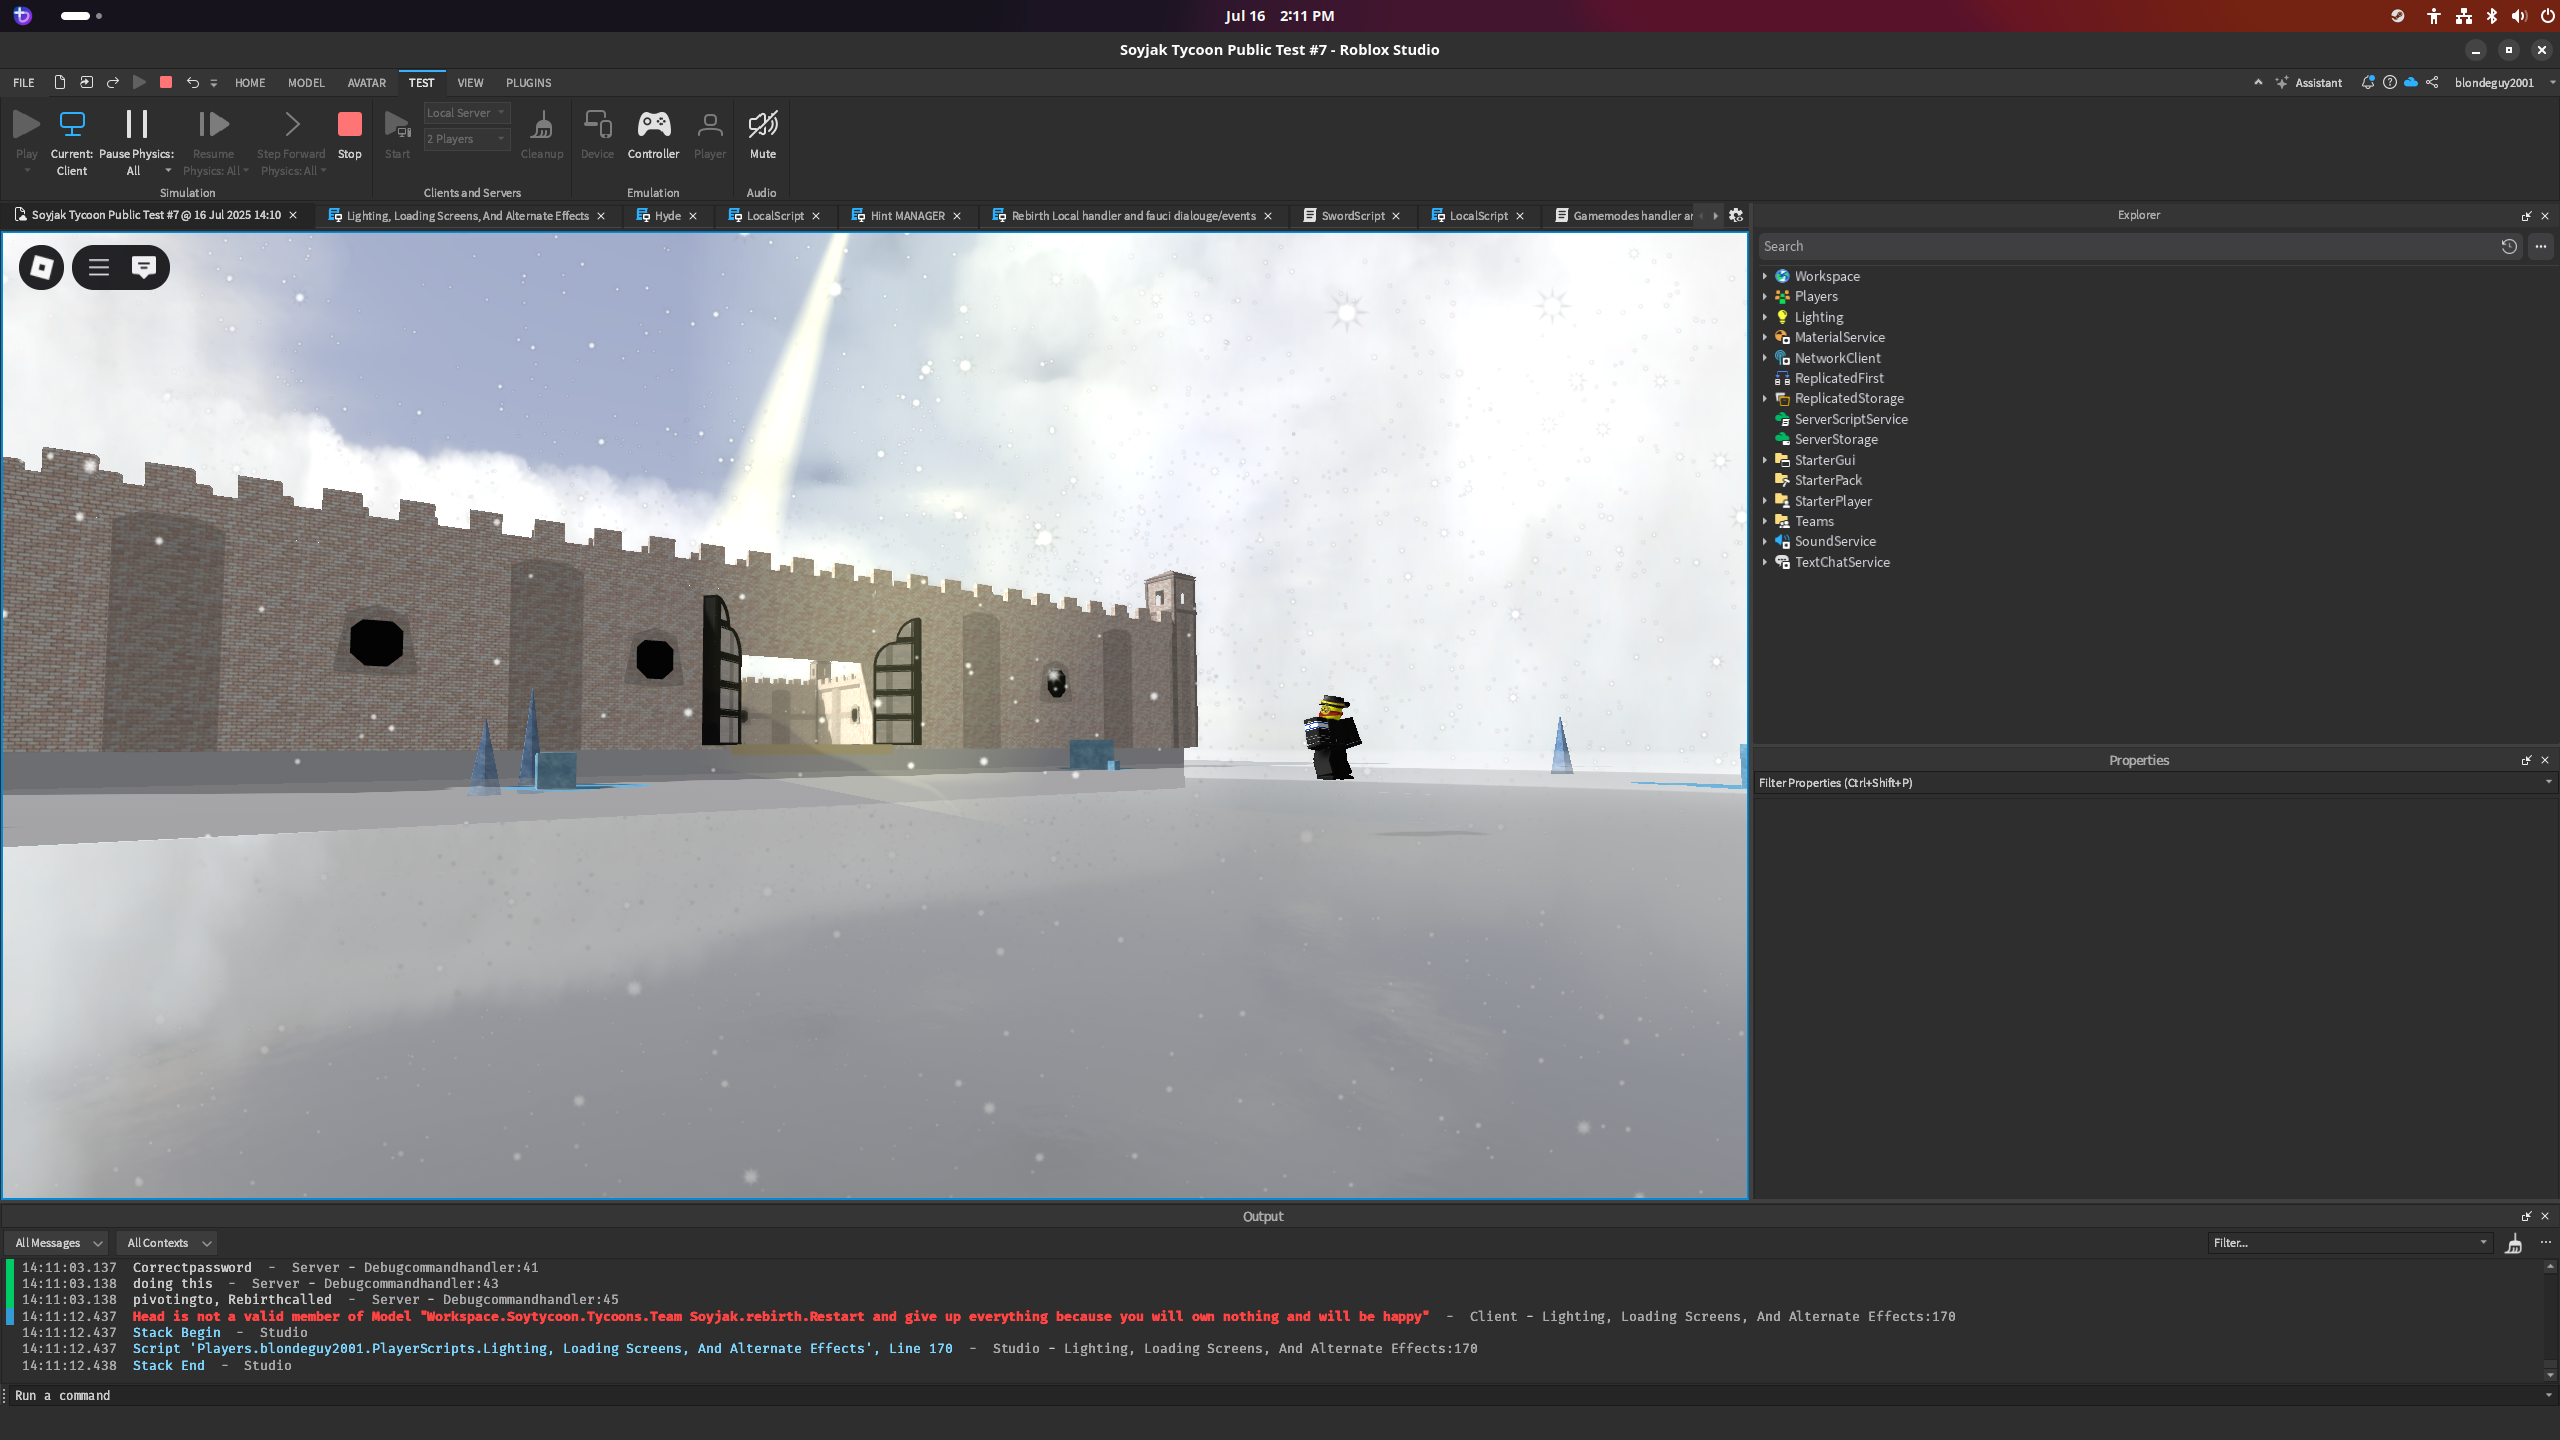The image size is (2560, 1440).
Task: Select SoundService in Explorer
Action: (x=1835, y=542)
